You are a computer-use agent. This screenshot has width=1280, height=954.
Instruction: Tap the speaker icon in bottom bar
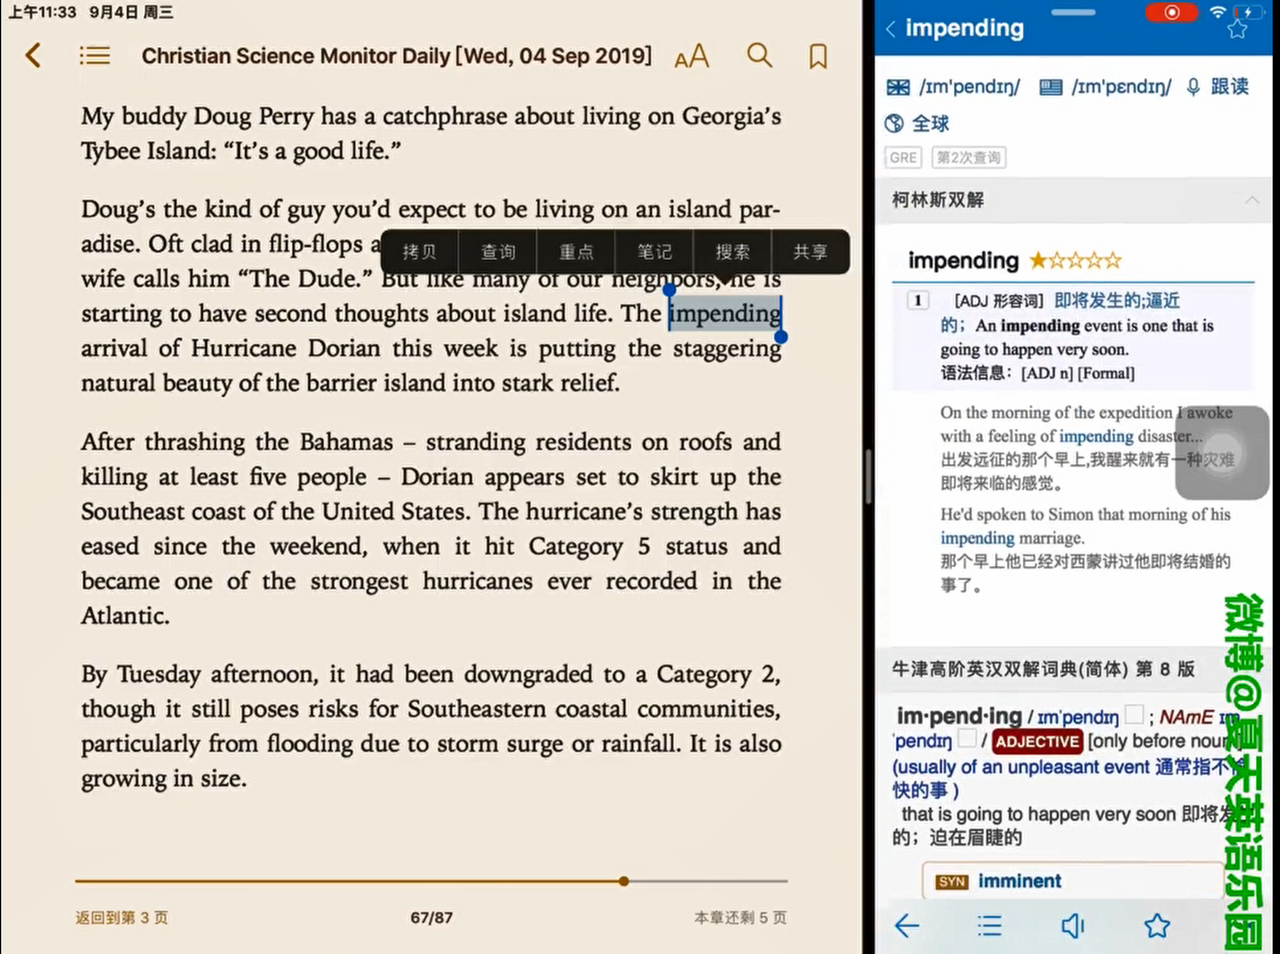(1072, 926)
